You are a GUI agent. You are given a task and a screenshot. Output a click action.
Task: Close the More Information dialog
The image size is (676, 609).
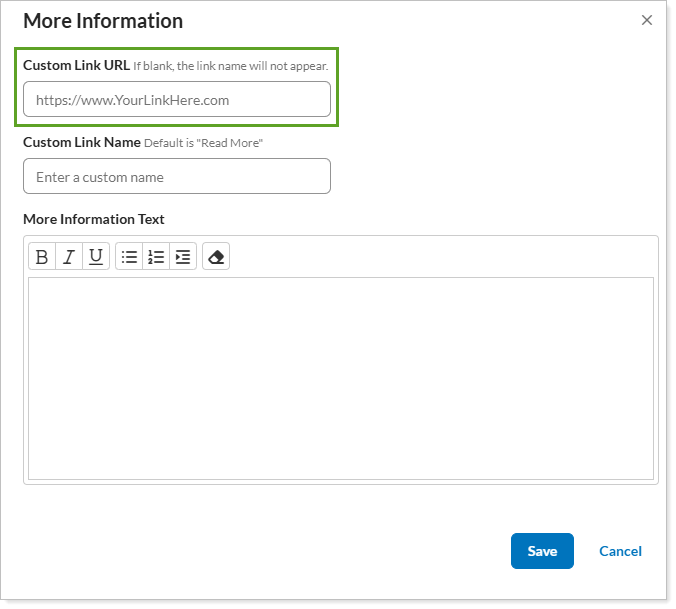647,20
